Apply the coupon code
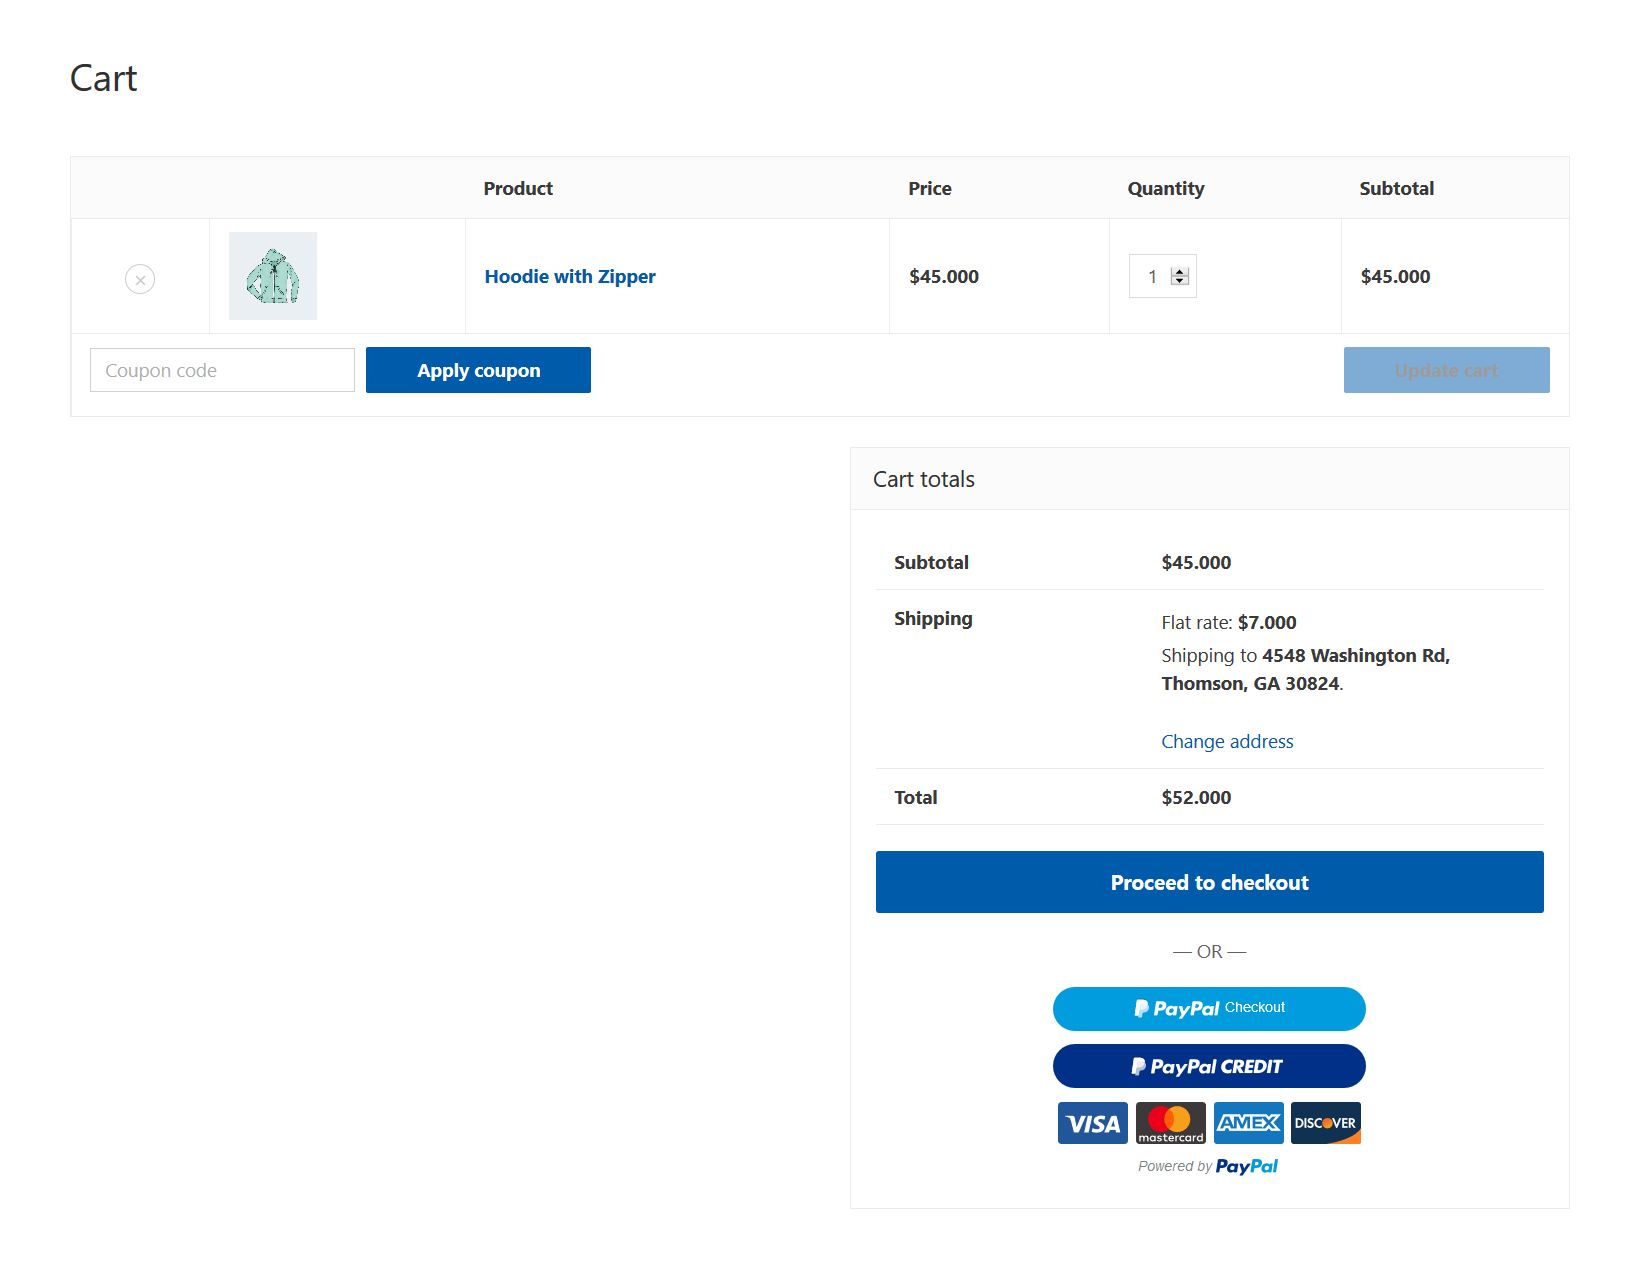1652x1266 pixels. [x=478, y=370]
